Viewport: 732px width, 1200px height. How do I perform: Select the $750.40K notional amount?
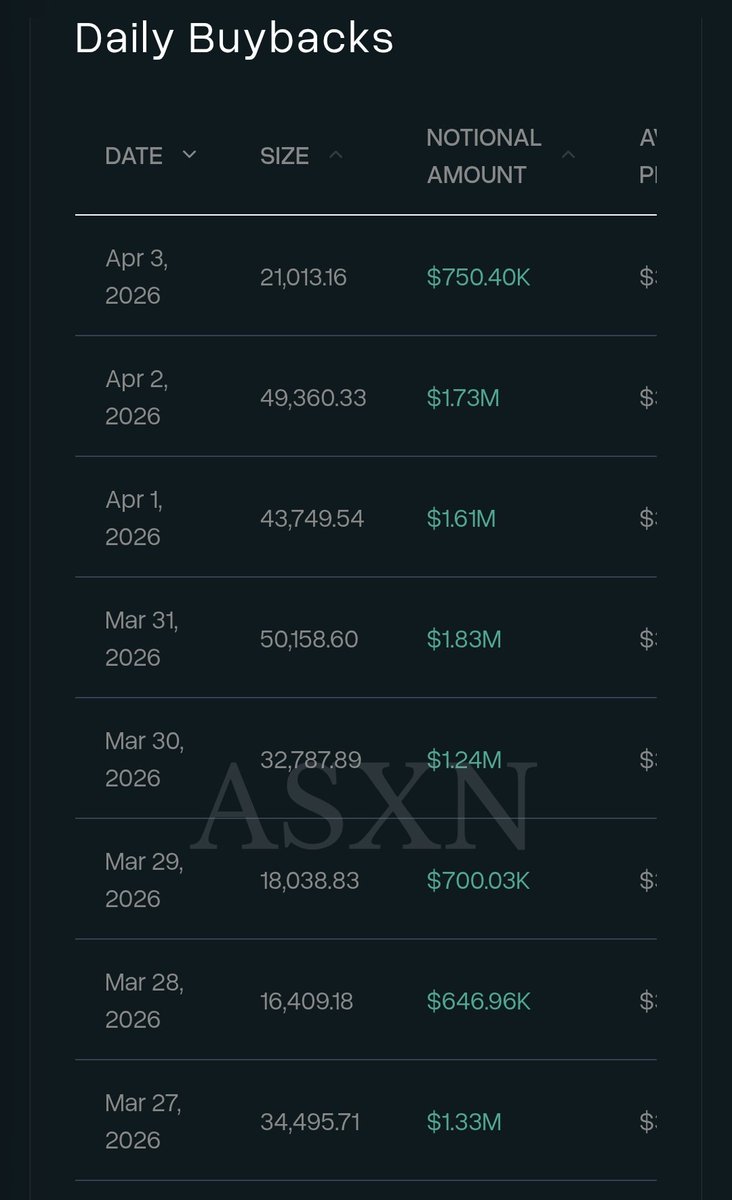click(478, 277)
